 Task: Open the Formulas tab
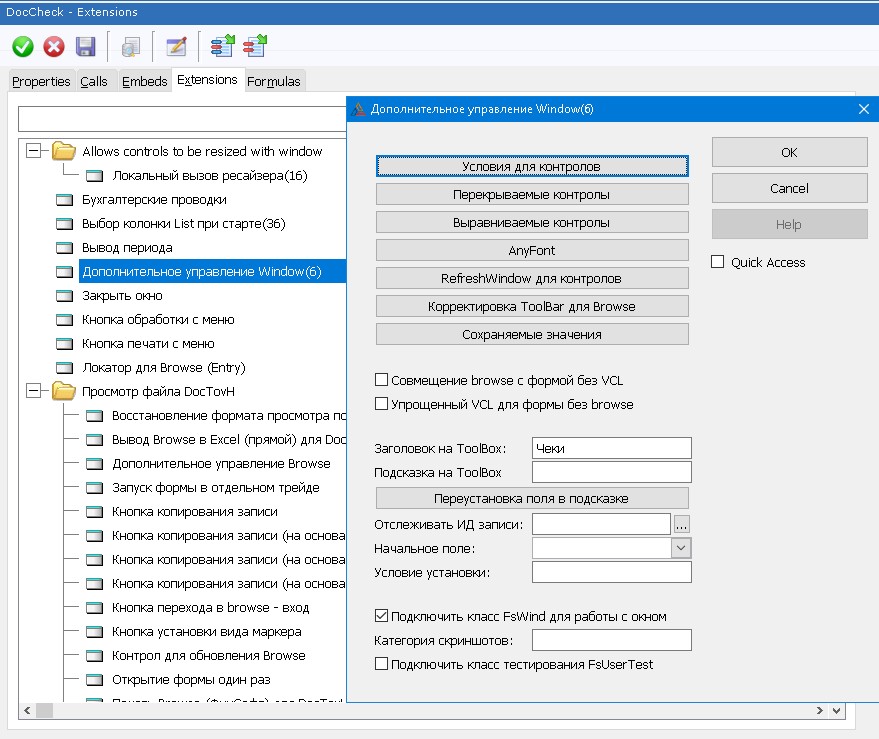click(273, 81)
